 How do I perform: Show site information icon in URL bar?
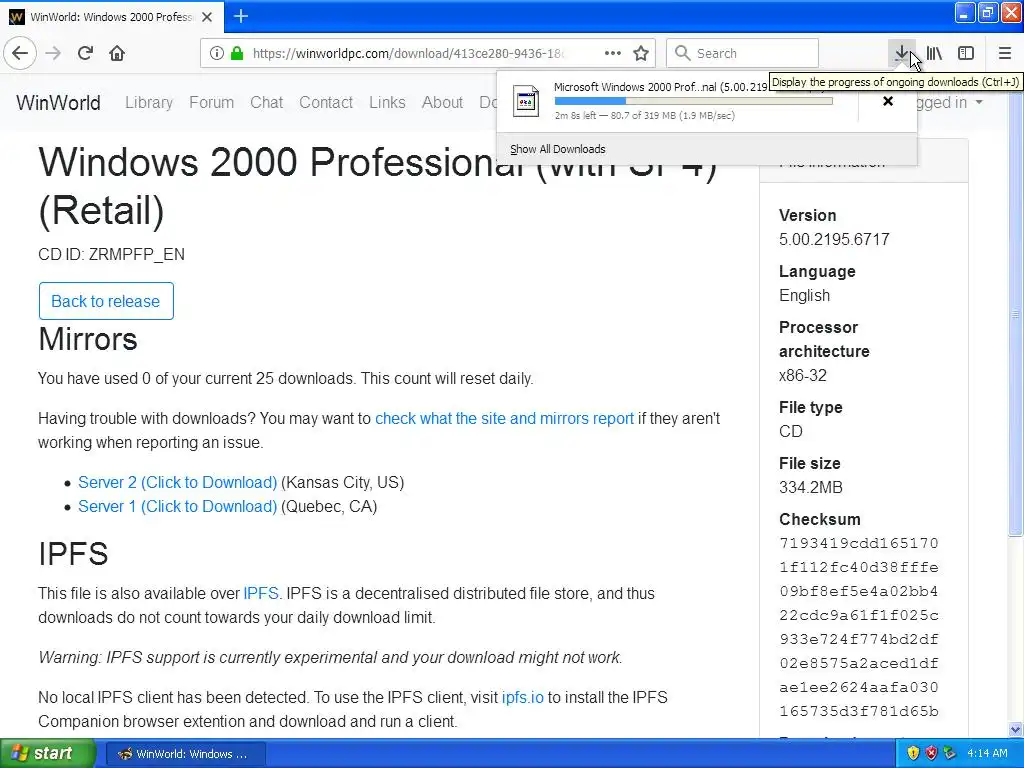217,54
